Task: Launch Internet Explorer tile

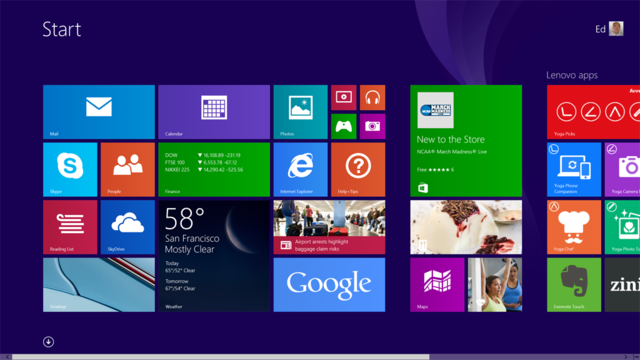Action: click(x=300, y=169)
